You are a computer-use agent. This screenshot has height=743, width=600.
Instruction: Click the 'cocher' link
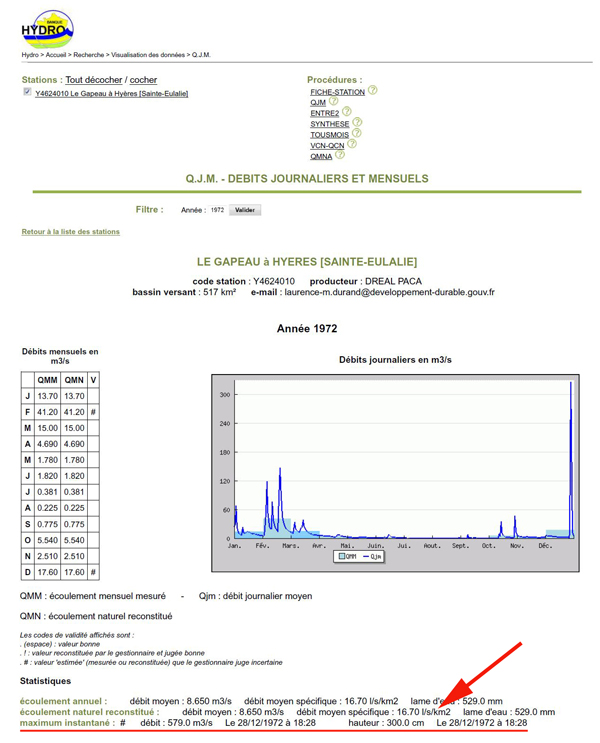(x=143, y=80)
